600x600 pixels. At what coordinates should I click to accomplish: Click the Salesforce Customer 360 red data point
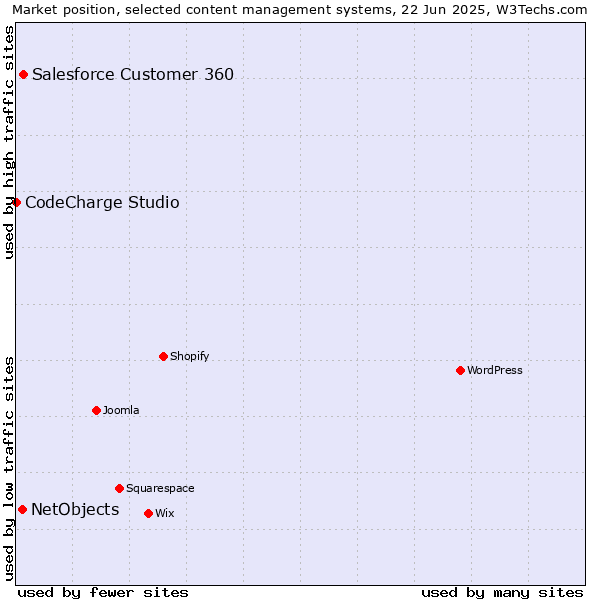coord(23,75)
